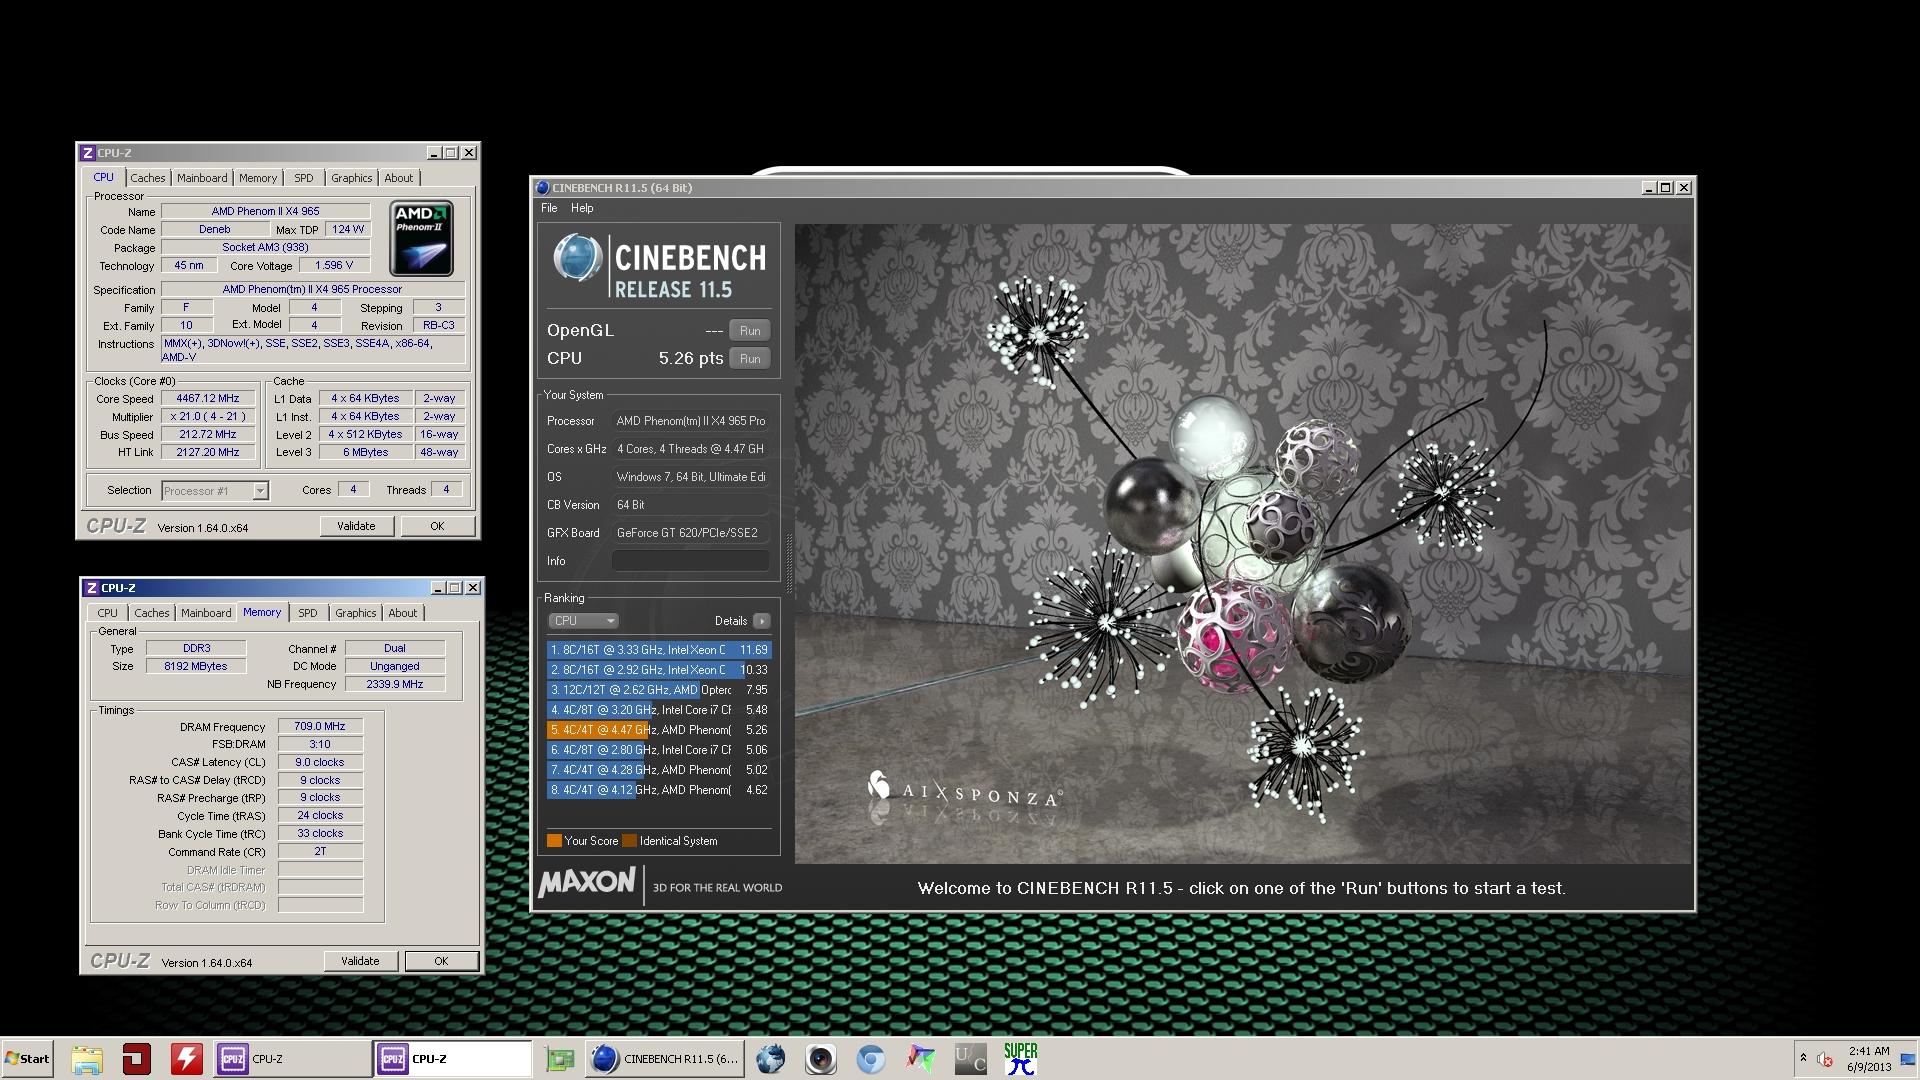Click DRAM Frequency value 709.0 MHz
Screen dimensions: 1920x1080
(320, 727)
